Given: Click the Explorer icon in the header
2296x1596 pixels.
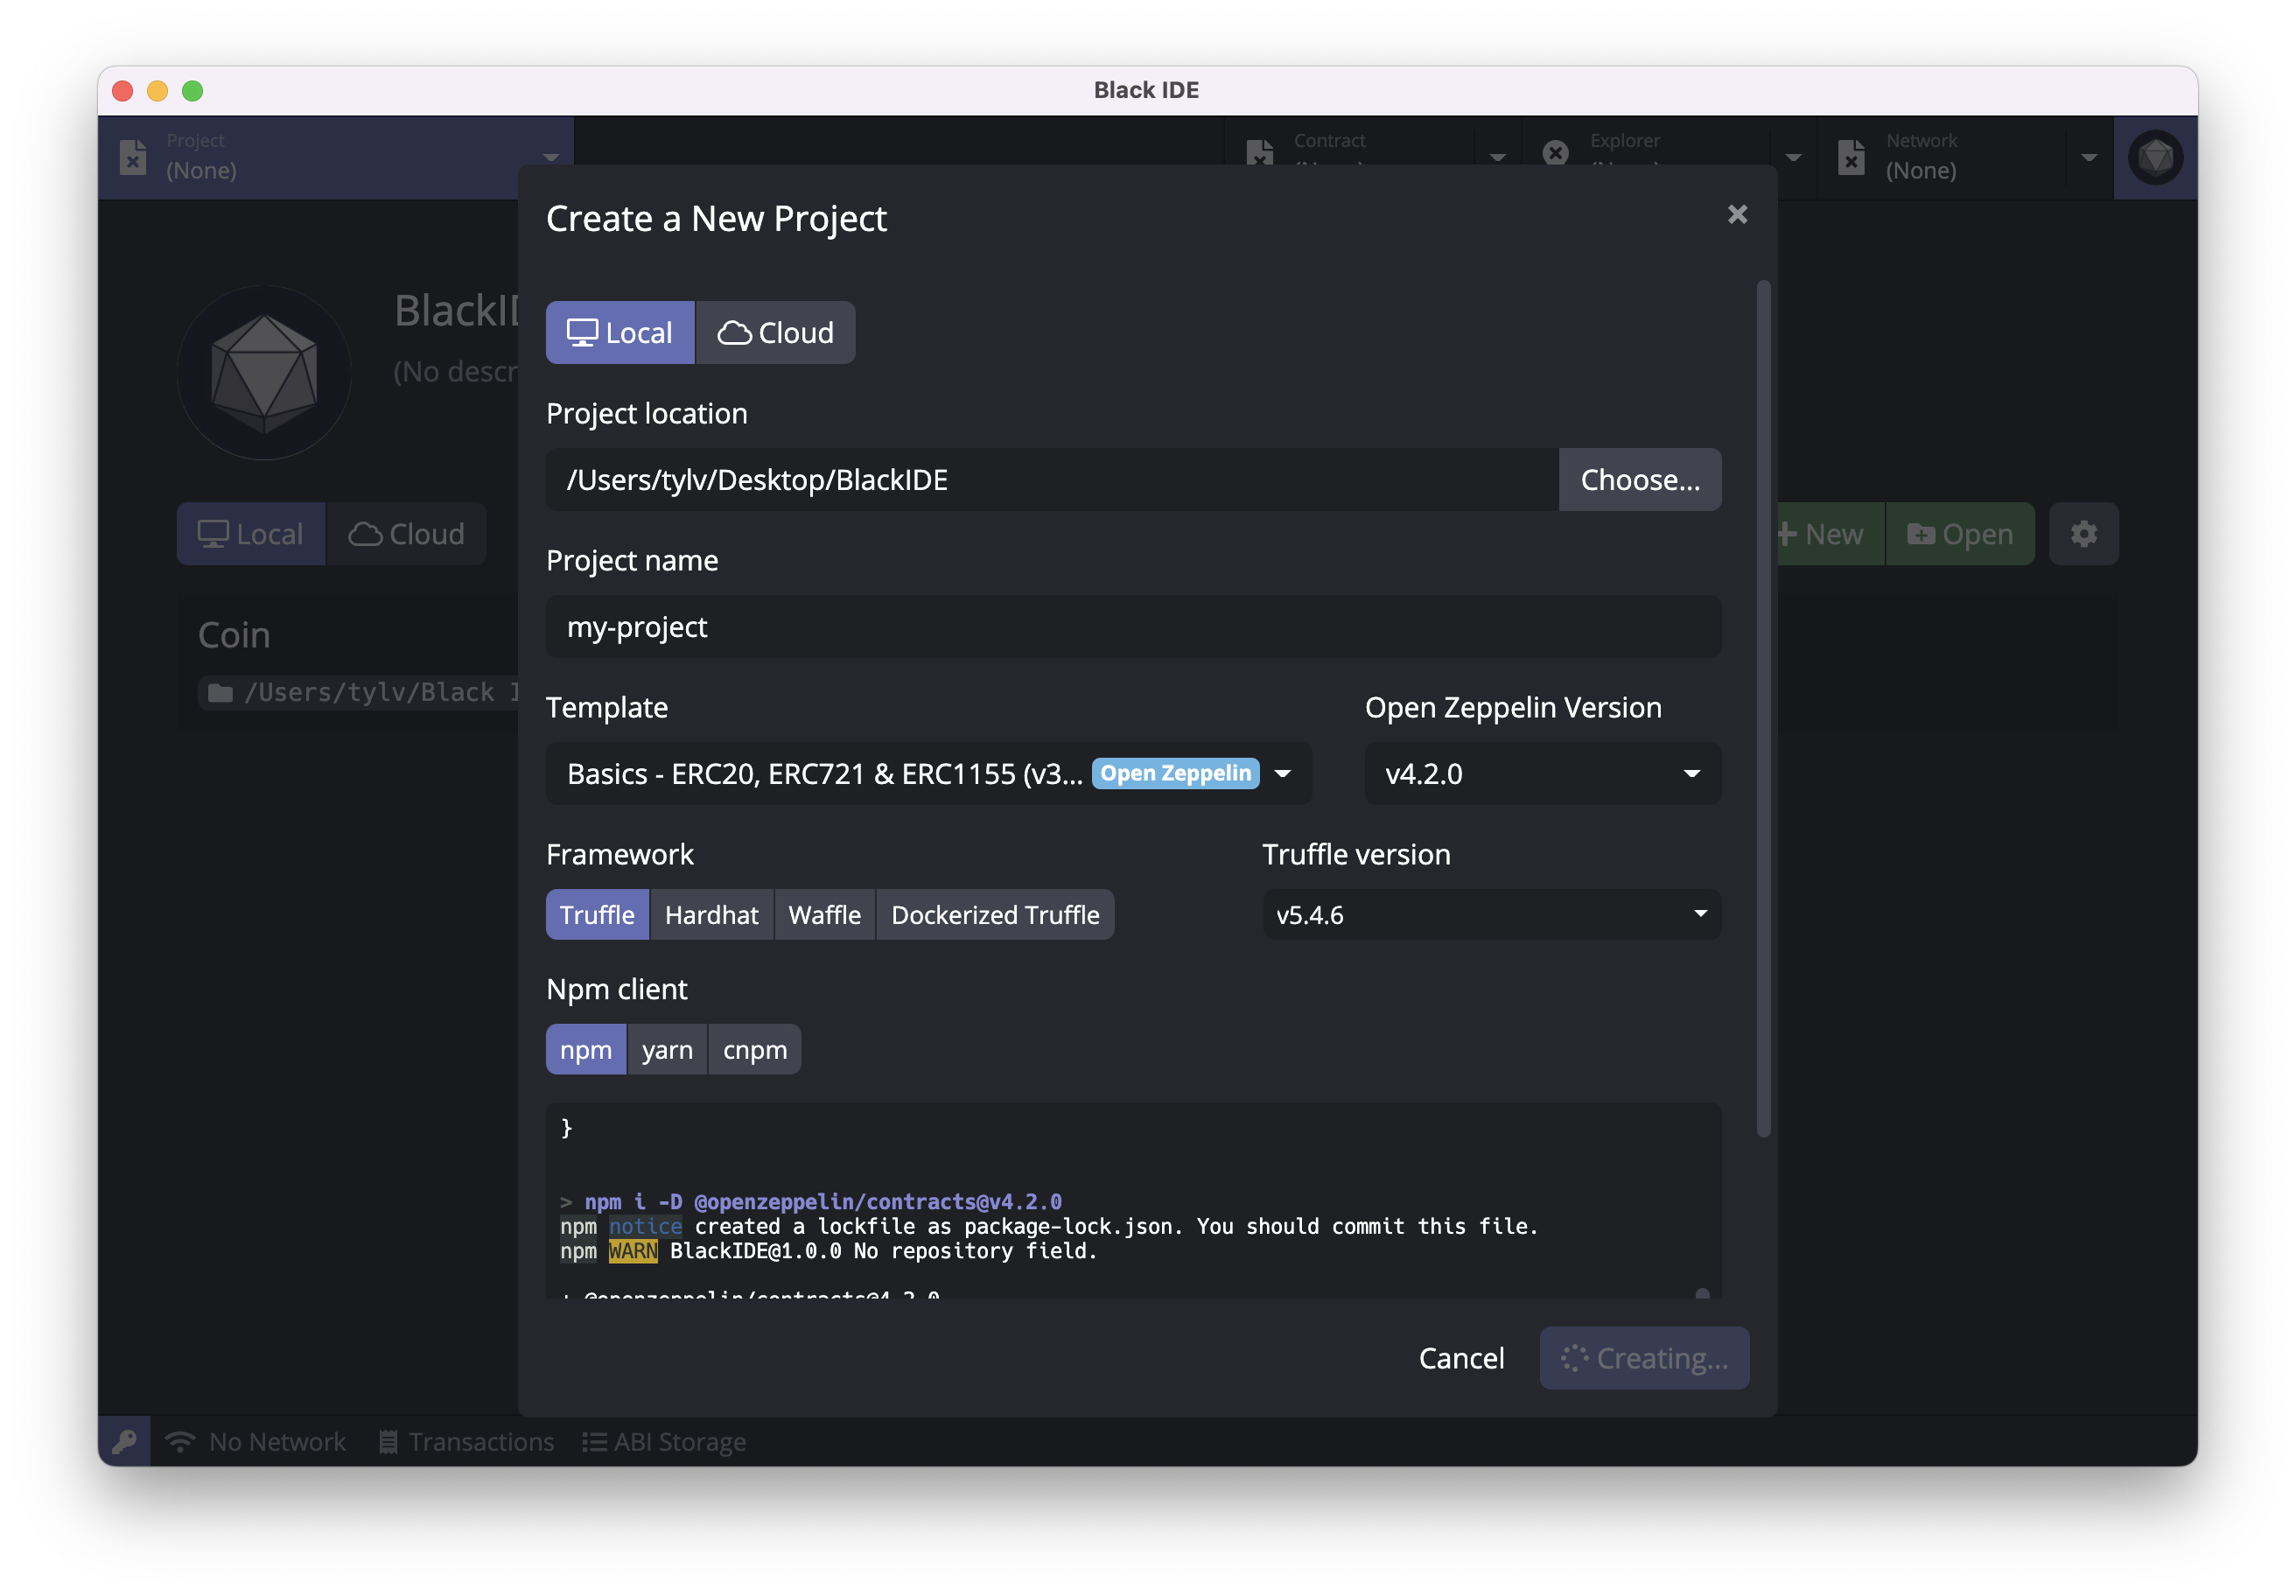Looking at the screenshot, I should 1555,153.
